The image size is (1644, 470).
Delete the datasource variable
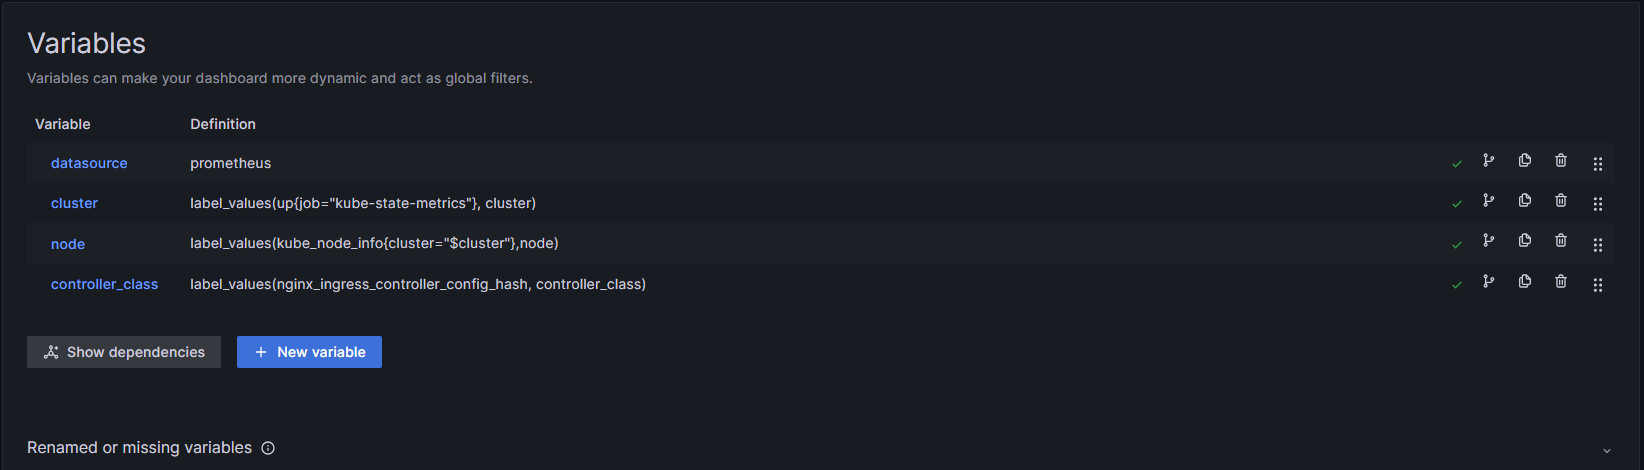[1560, 161]
